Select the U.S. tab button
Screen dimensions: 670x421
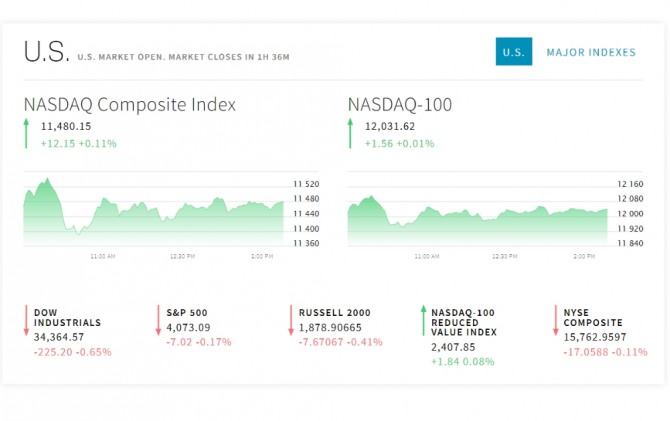pos(513,52)
